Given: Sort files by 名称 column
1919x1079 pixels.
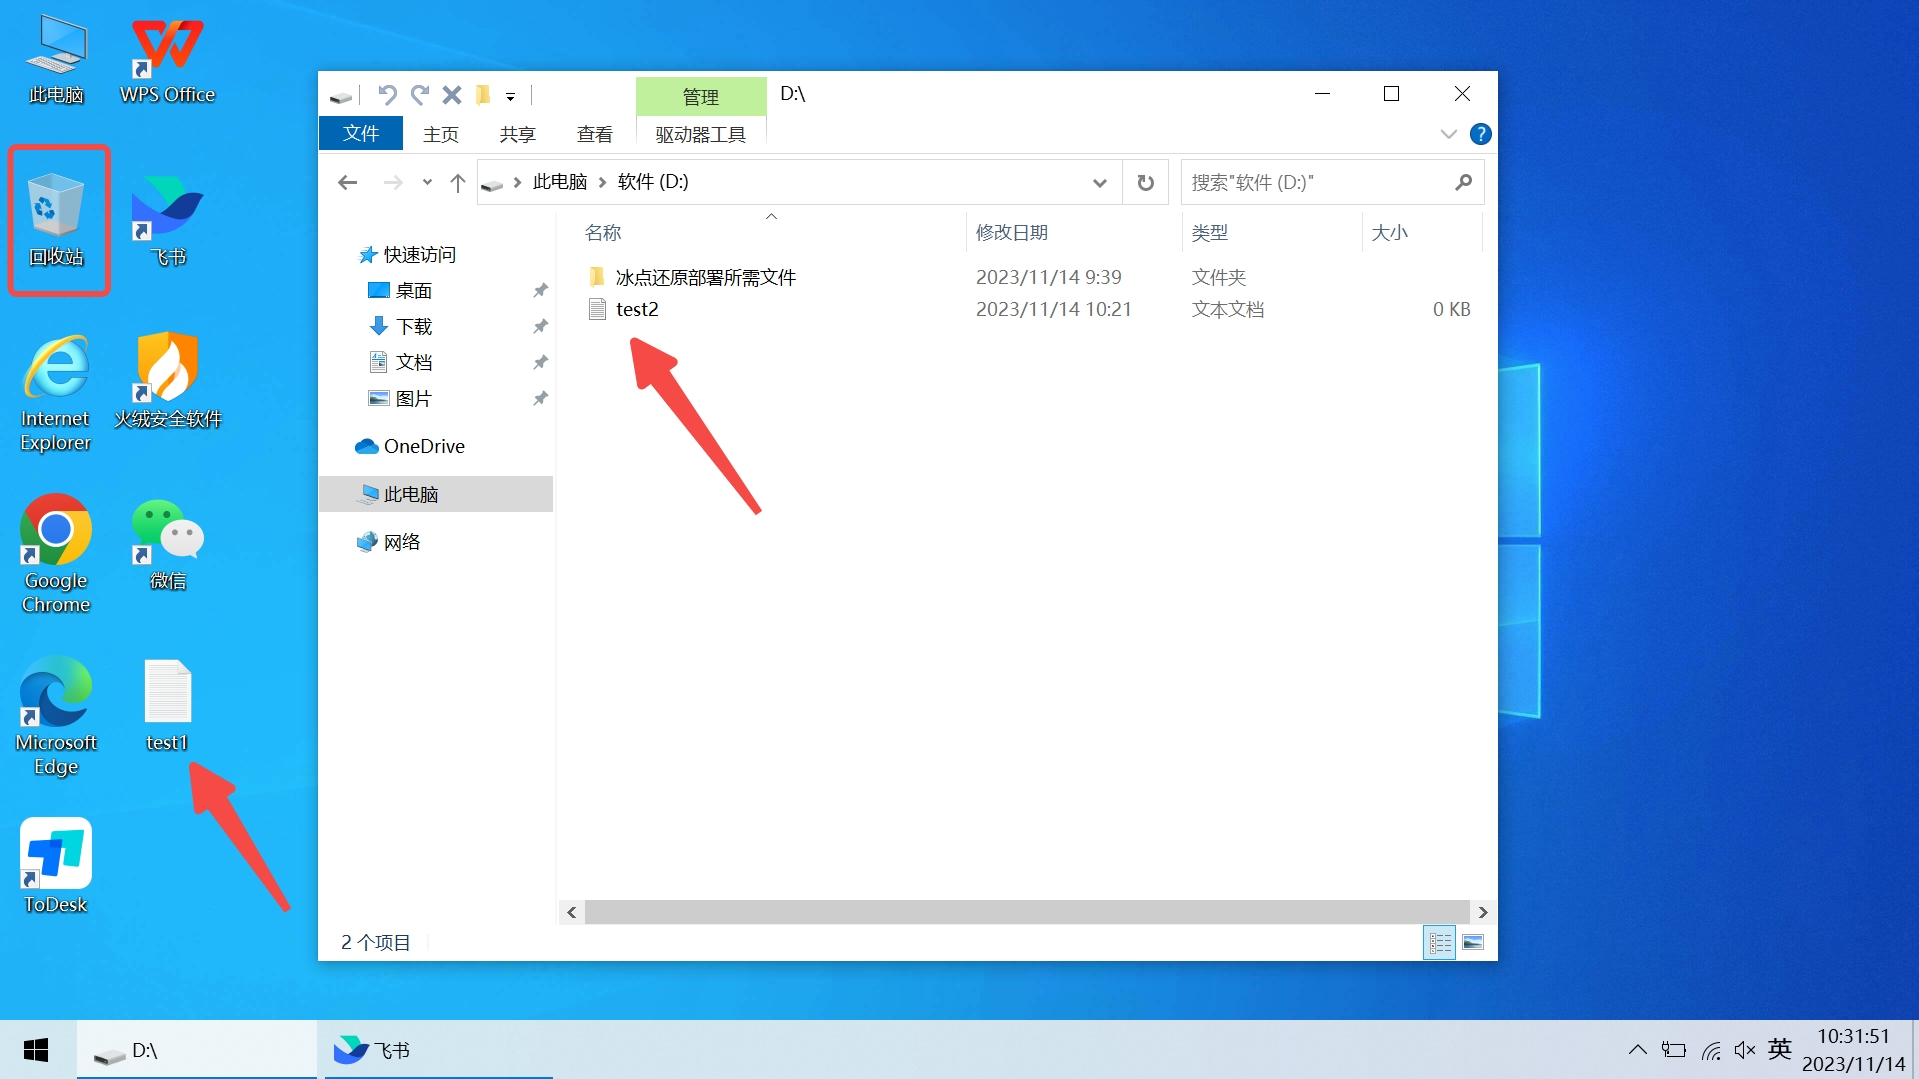Looking at the screenshot, I should tap(603, 233).
